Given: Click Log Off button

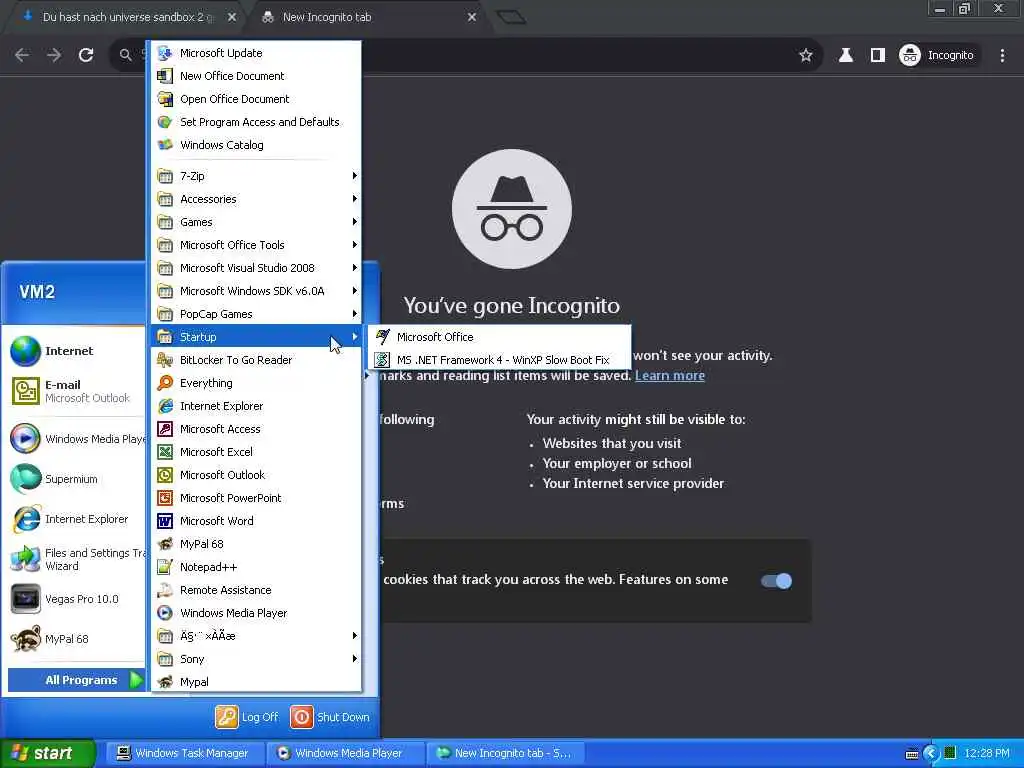Looking at the screenshot, I should tap(248, 717).
